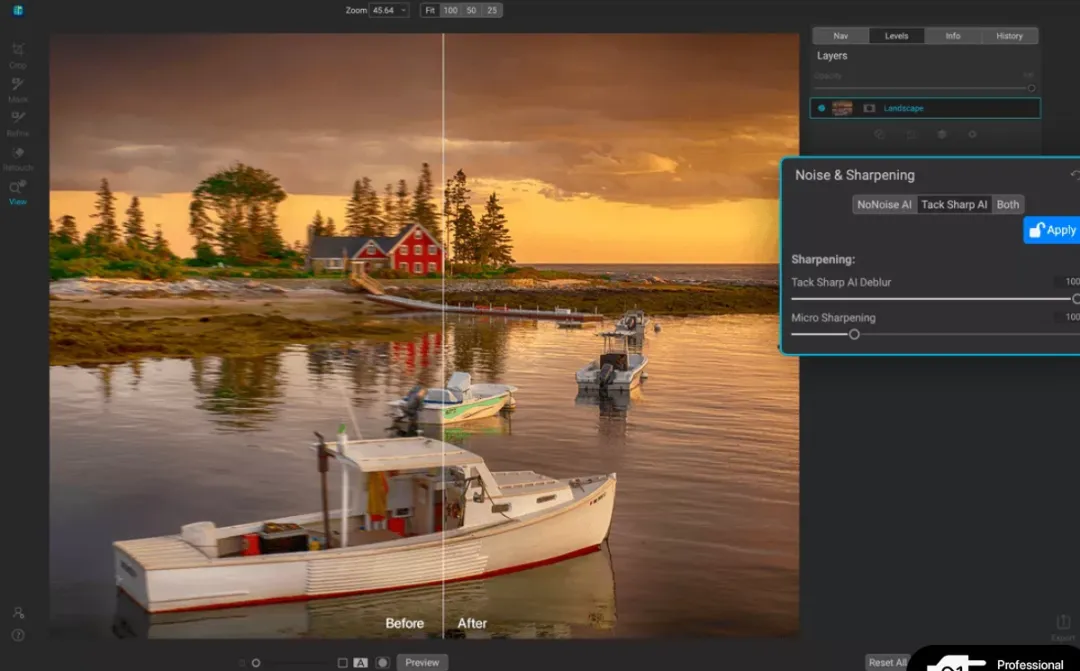
Task: Click the Tack Sharp AI Deblur value field
Action: 1069,282
